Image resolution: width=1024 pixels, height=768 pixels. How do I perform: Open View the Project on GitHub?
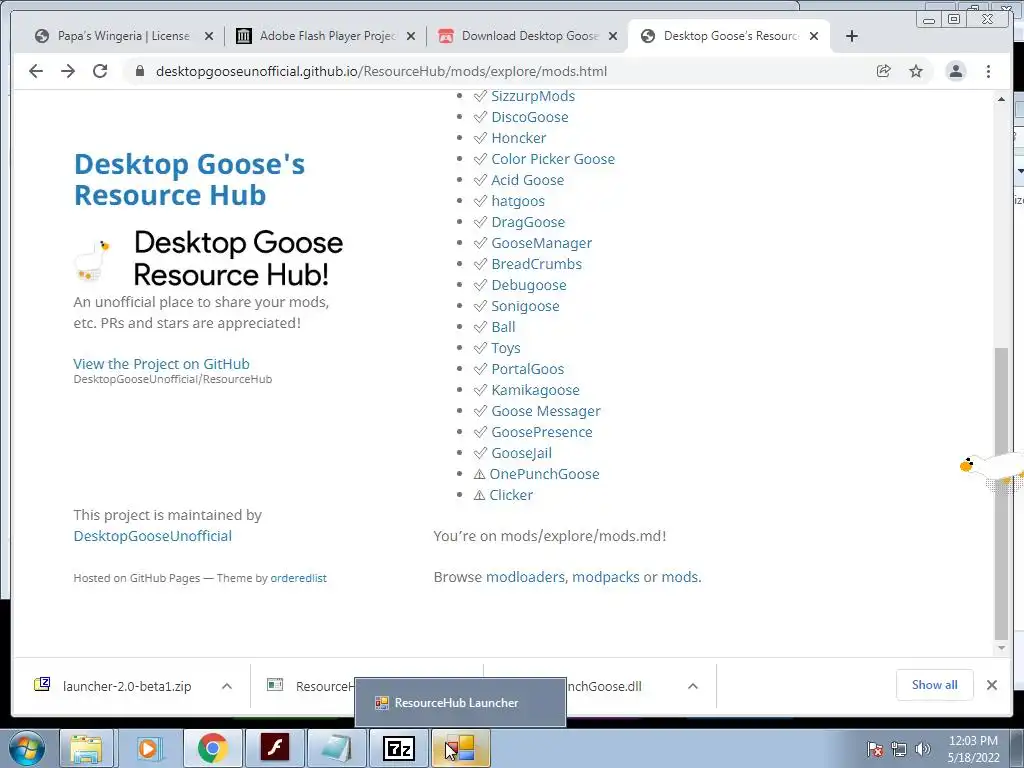[161, 364]
